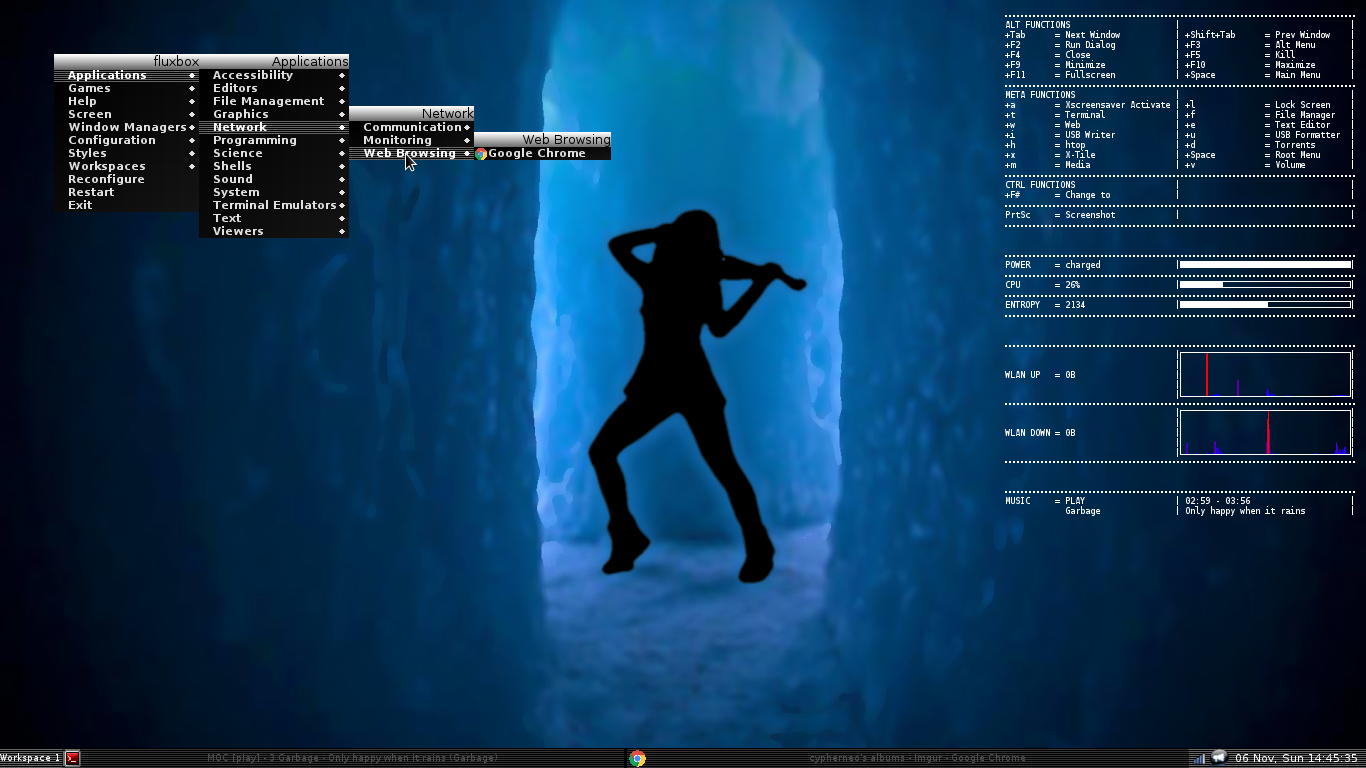1366x768 pixels.
Task: Click the terminal icon in the taskbar
Action: click(x=72, y=758)
